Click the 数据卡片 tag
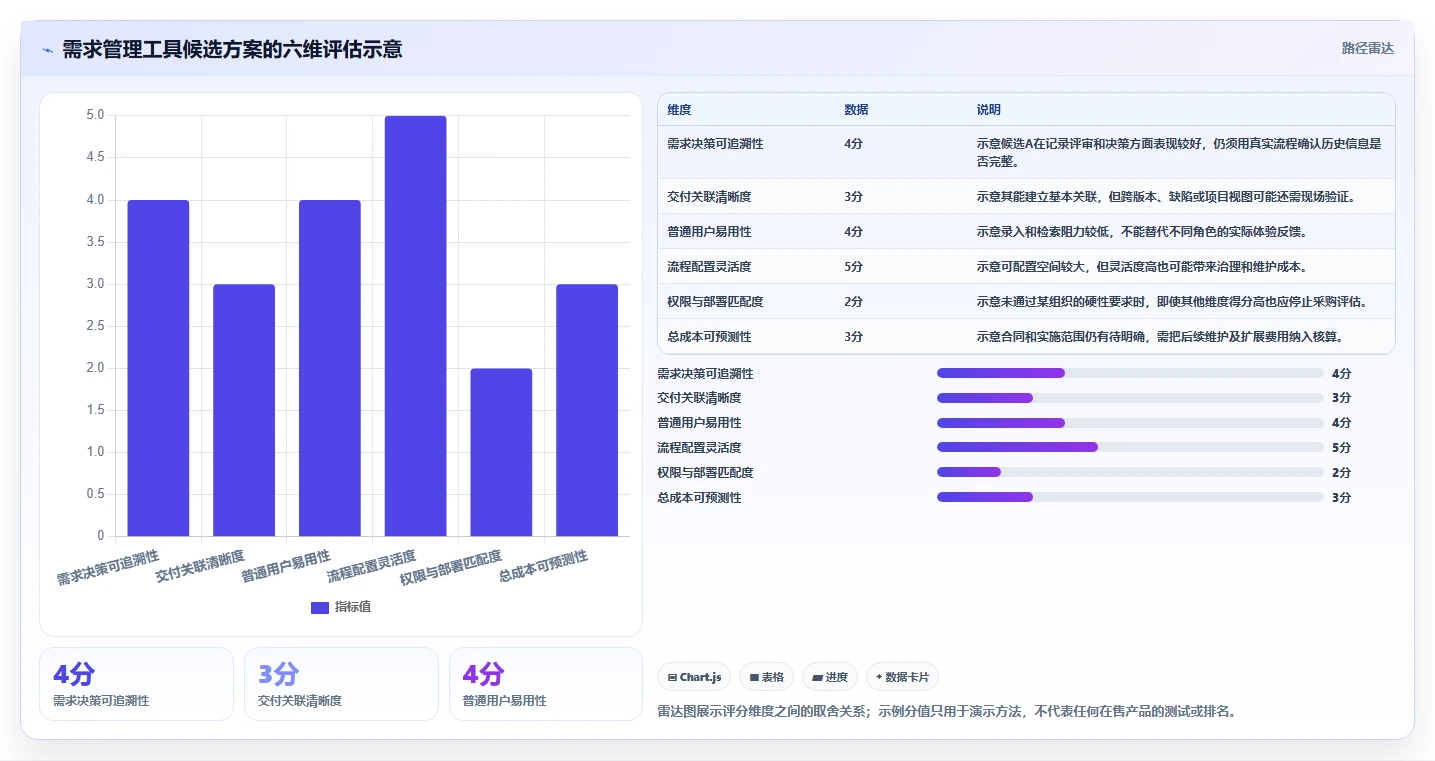The height and width of the screenshot is (761, 1435). pyautogui.click(x=902, y=677)
